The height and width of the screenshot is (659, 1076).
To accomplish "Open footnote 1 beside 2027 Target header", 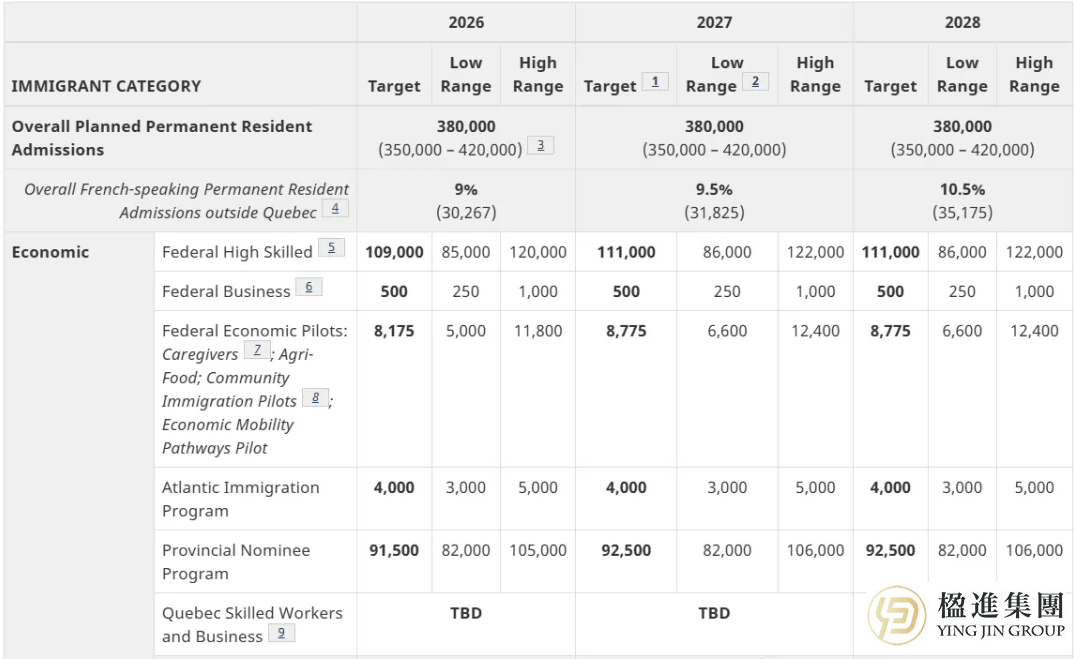I will [x=655, y=82].
